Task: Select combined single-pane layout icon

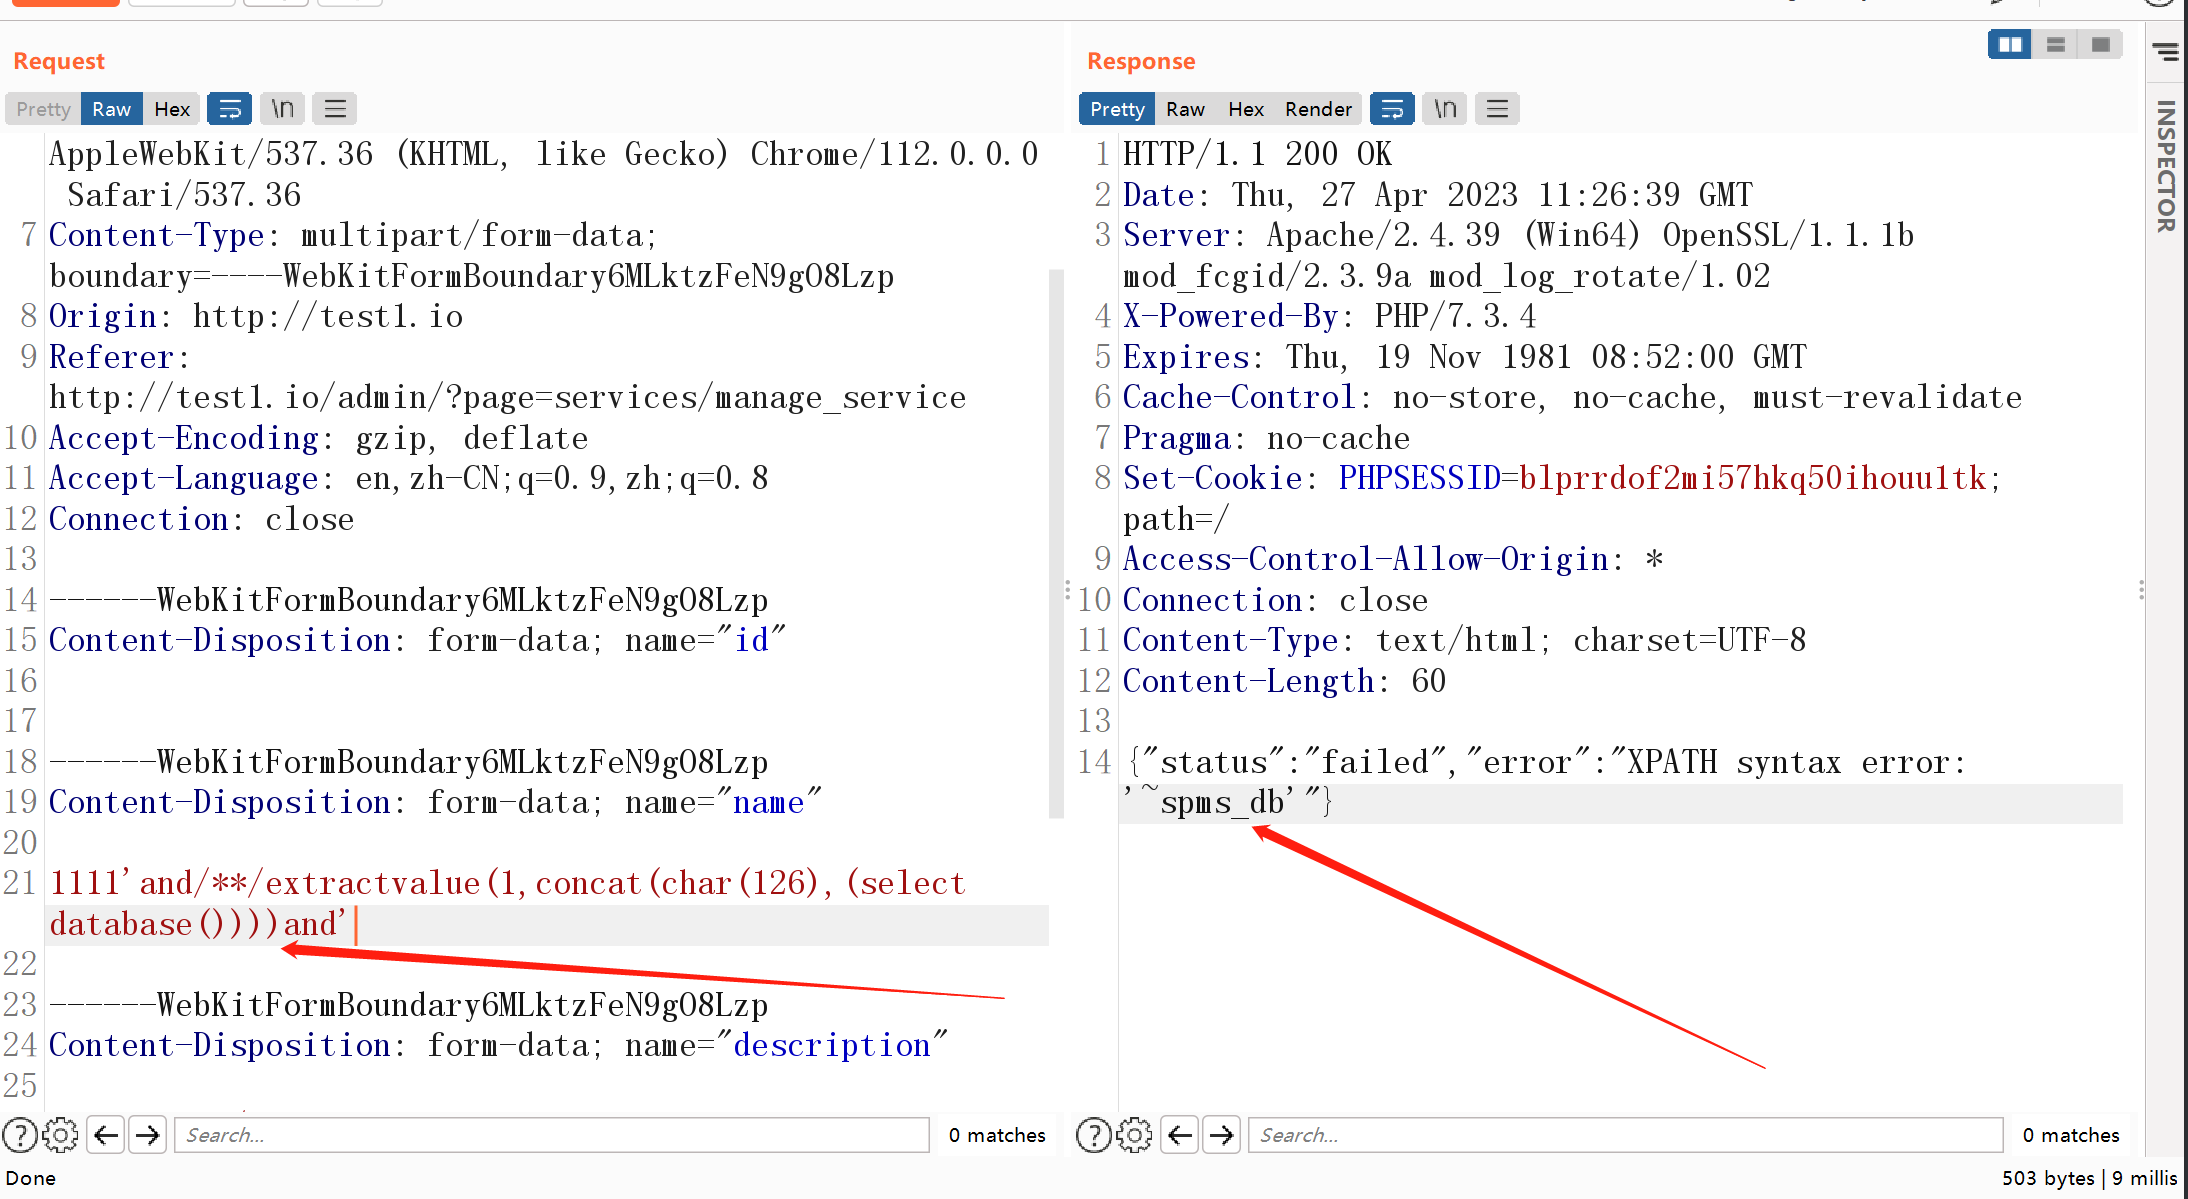Action: tap(2100, 45)
